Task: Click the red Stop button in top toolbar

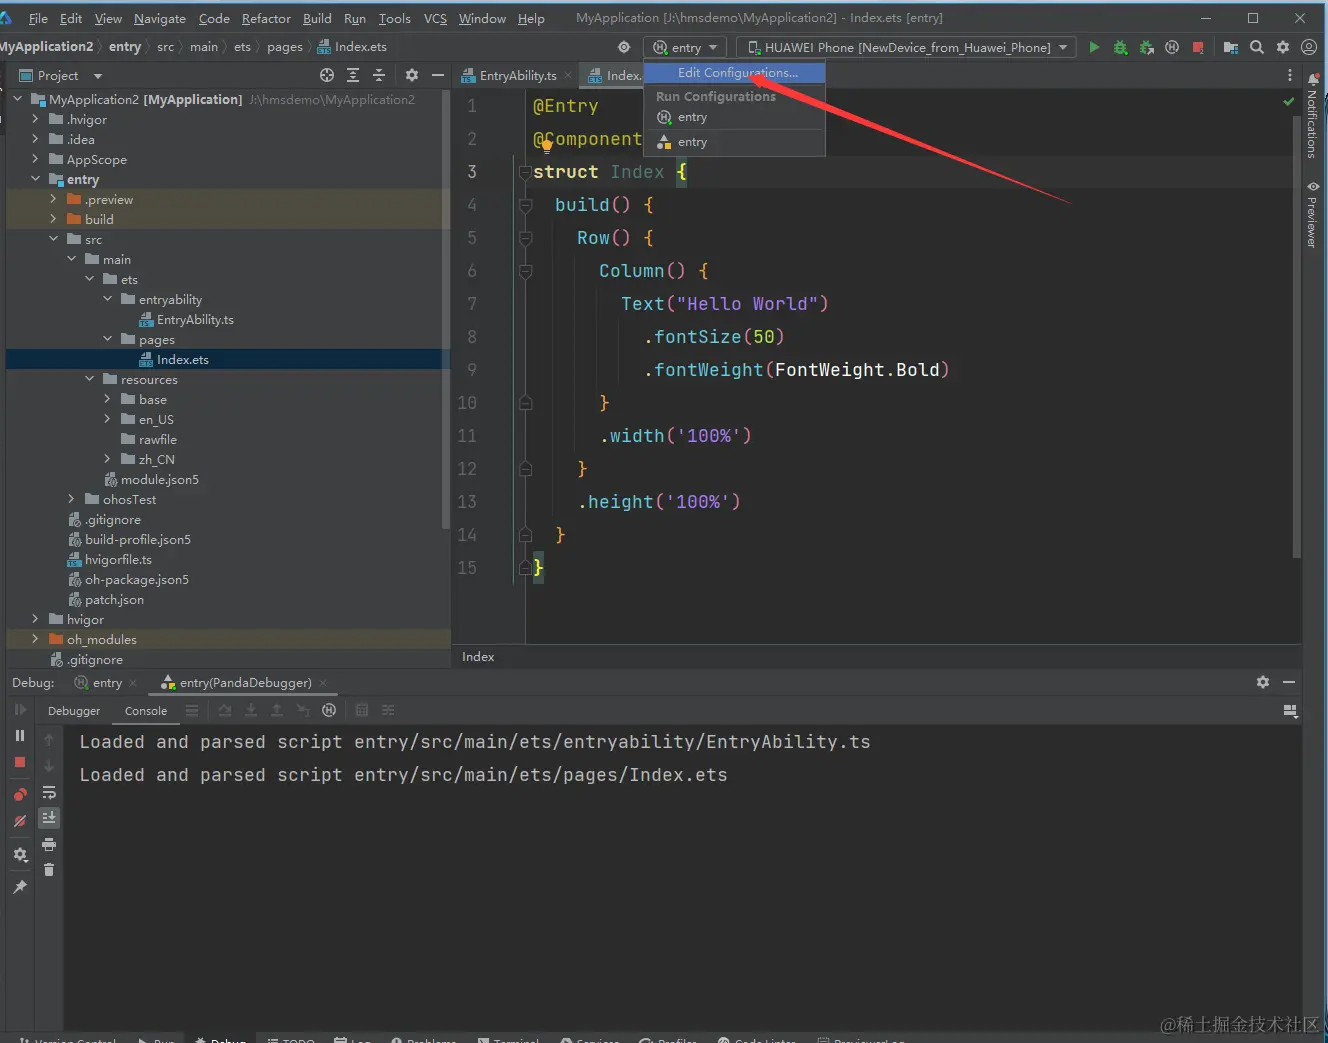Action: coord(1198,47)
